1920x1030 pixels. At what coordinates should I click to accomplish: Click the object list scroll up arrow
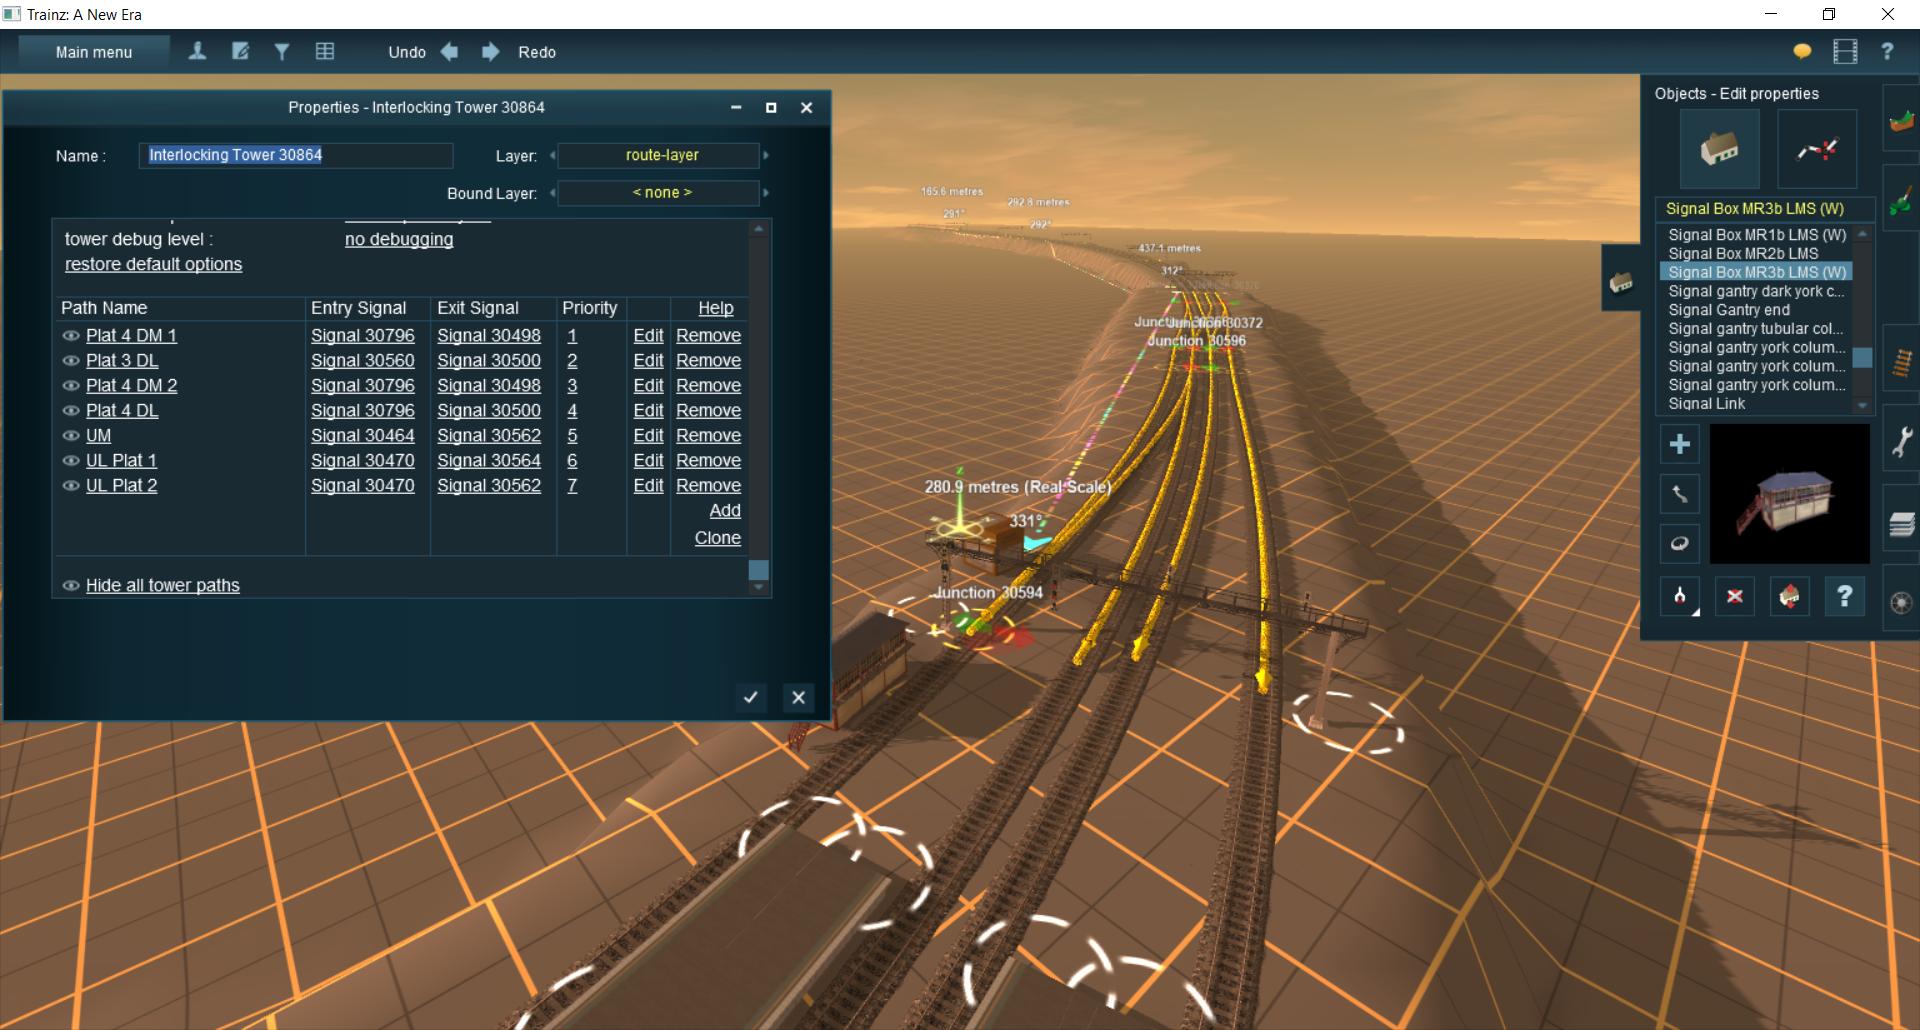click(x=1862, y=233)
